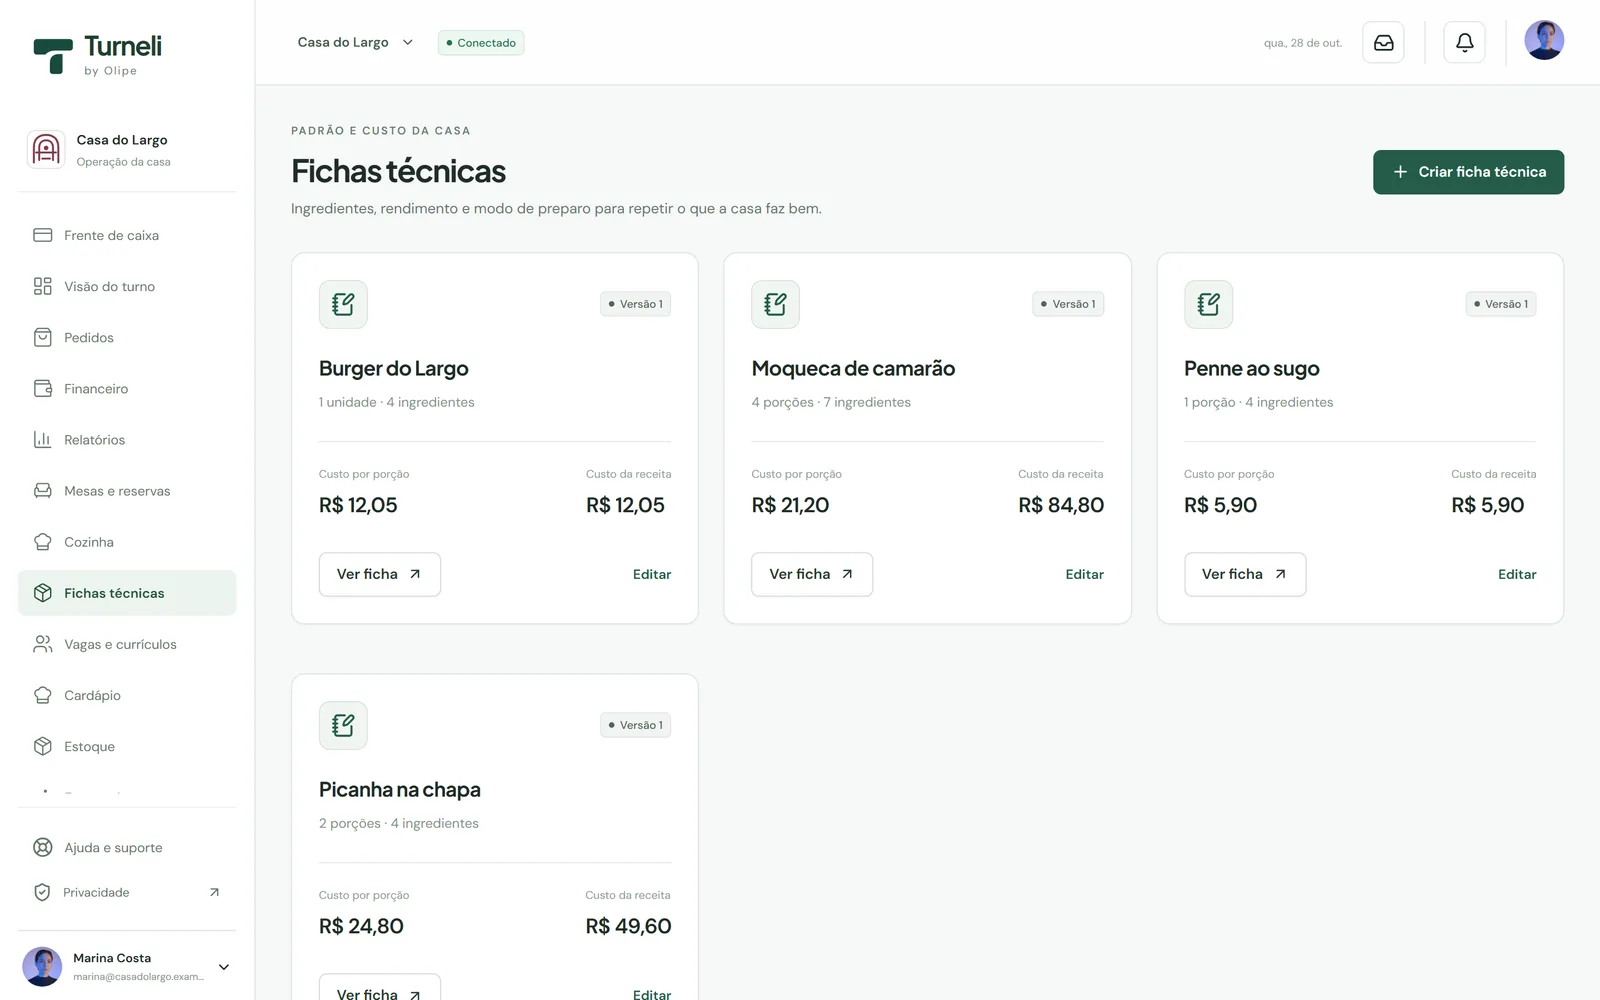Expand the Casa do Largo location dropdown
Image resolution: width=1600 pixels, height=1000 pixels.
[355, 42]
